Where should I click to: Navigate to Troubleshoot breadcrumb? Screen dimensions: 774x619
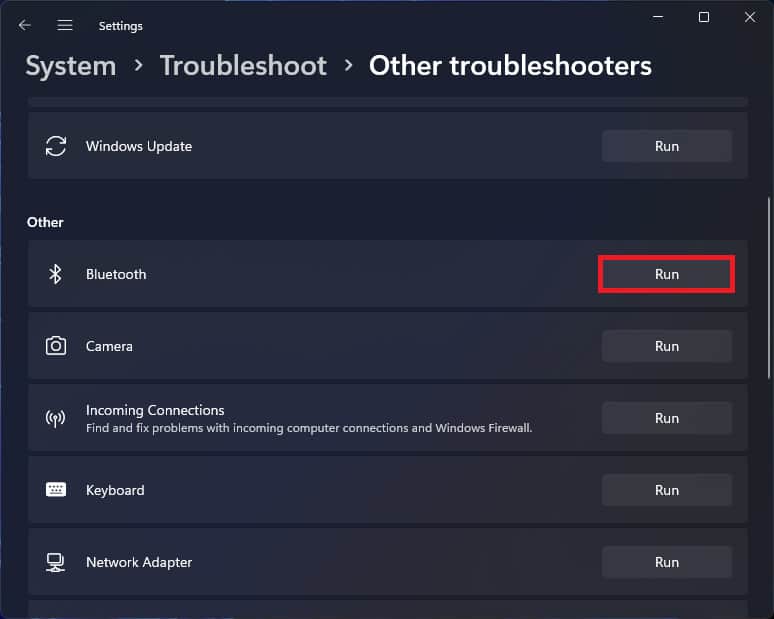point(243,66)
